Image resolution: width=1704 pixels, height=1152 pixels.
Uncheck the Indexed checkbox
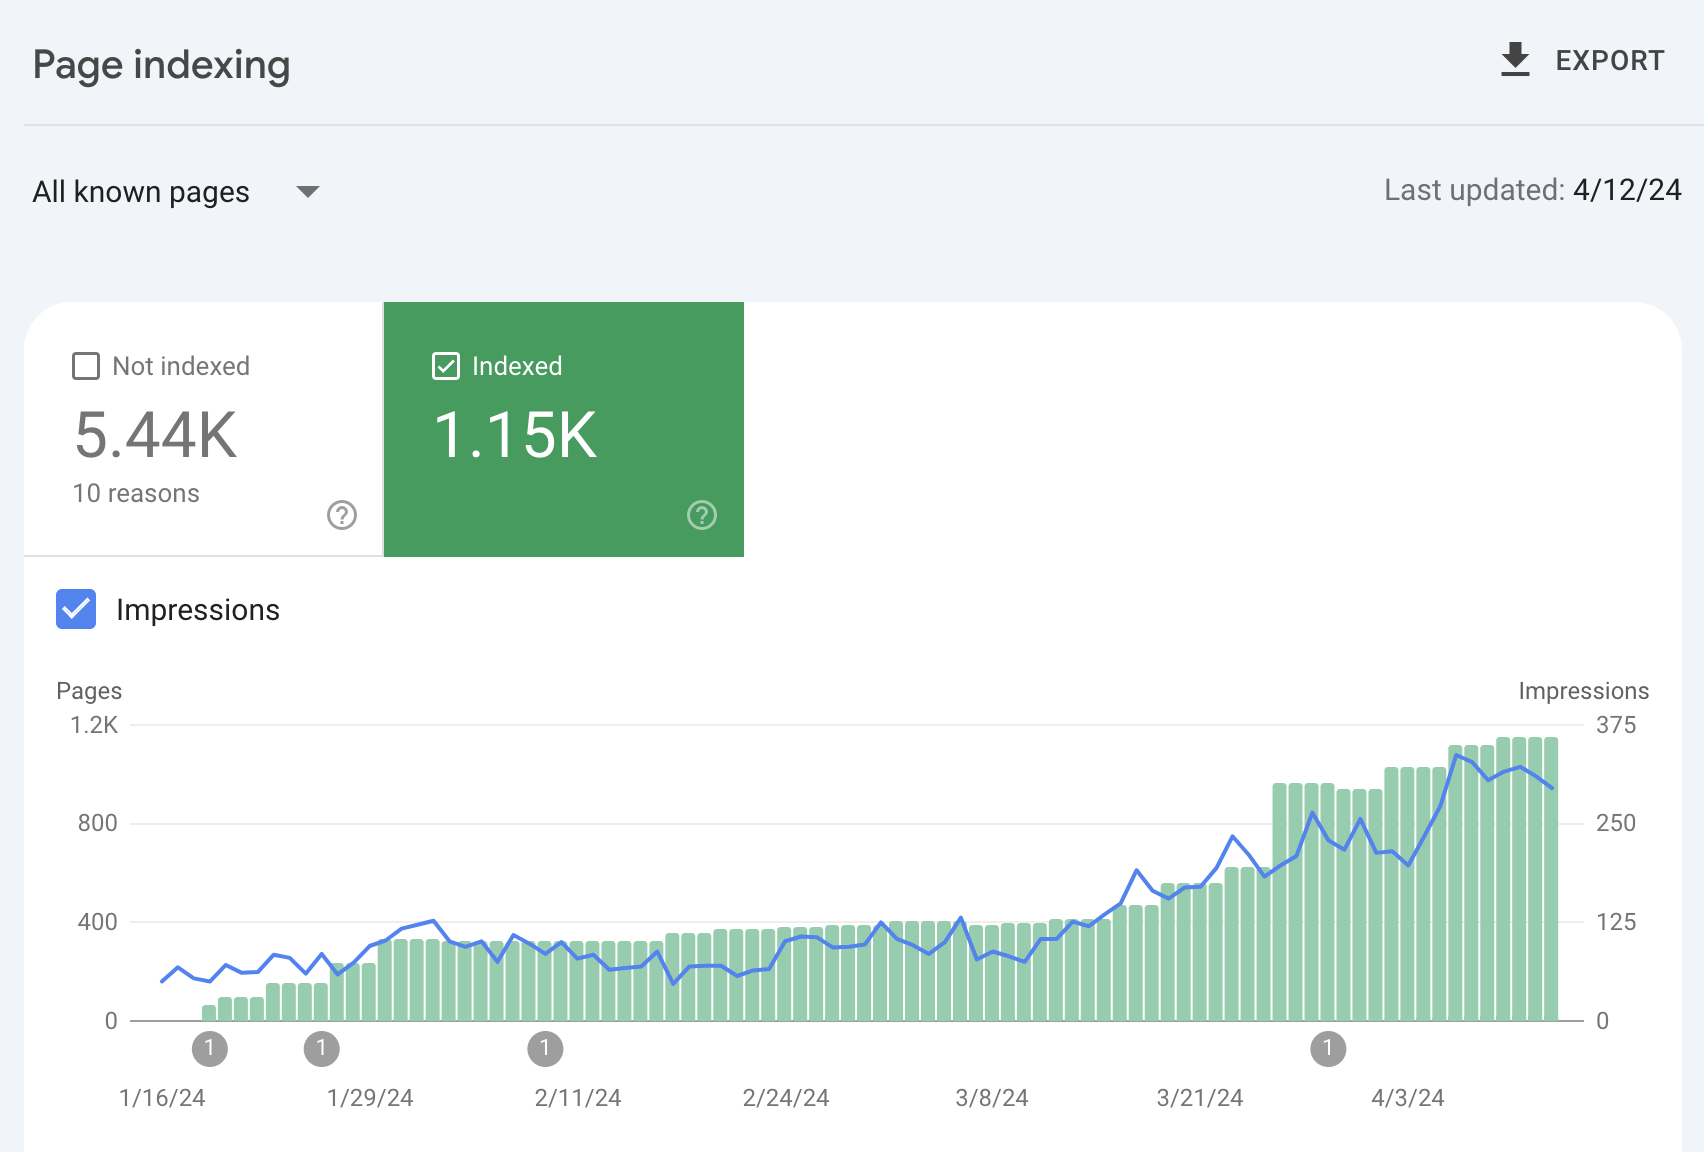click(446, 366)
